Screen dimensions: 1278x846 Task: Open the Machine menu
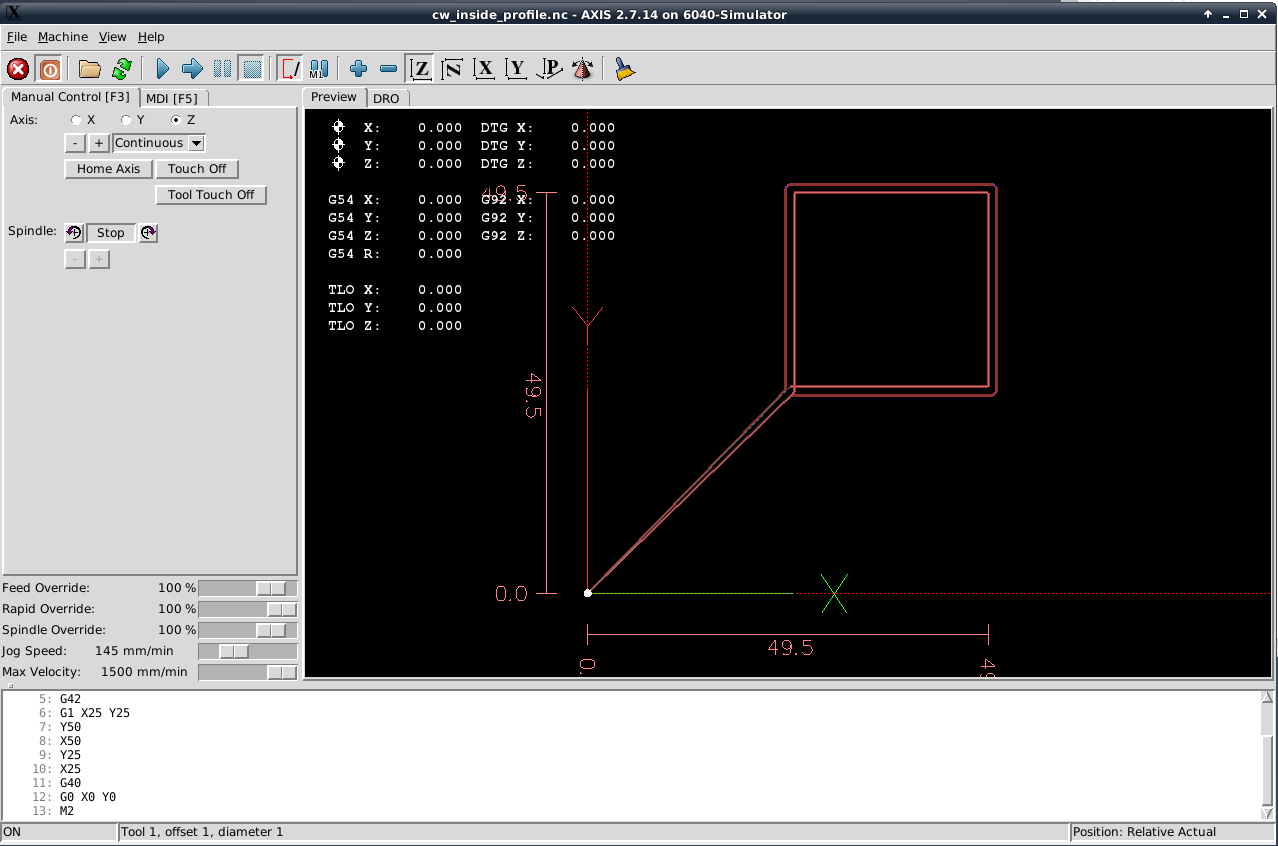point(63,37)
